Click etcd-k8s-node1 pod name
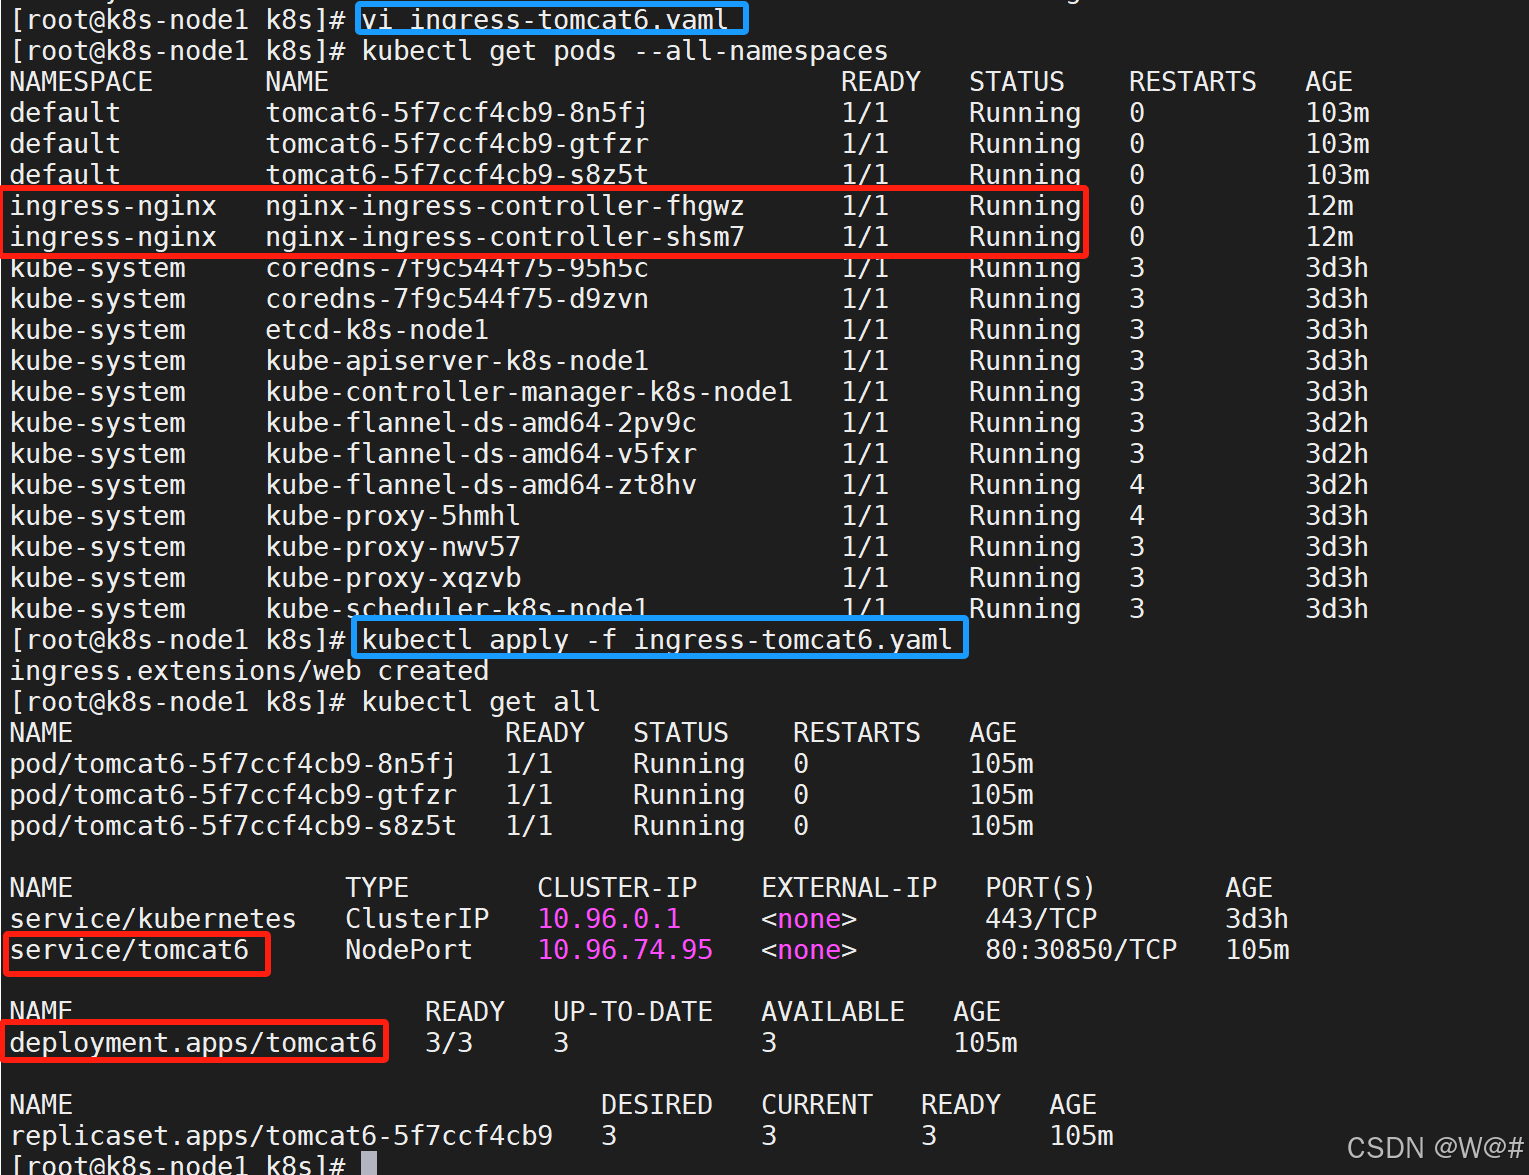The width and height of the screenshot is (1529, 1175). tap(377, 330)
